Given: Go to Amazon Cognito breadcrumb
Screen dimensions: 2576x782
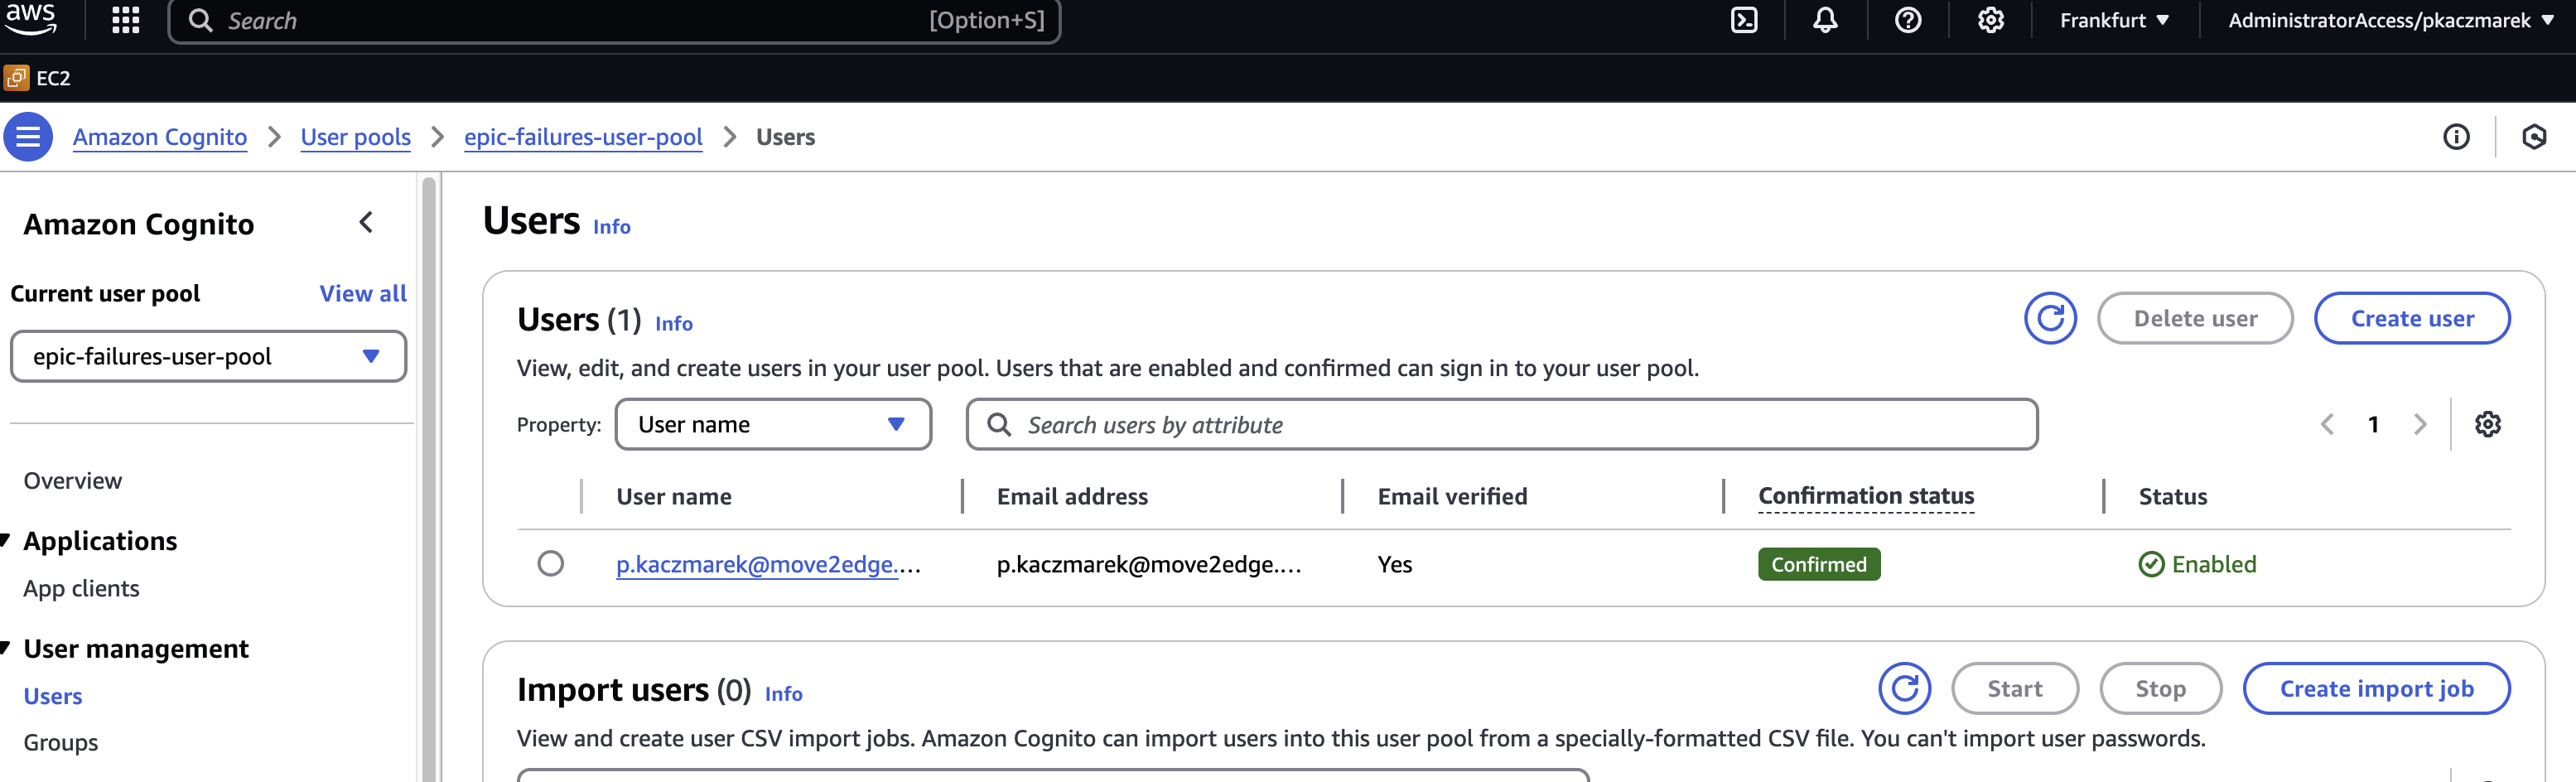Looking at the screenshot, I should click(160, 137).
